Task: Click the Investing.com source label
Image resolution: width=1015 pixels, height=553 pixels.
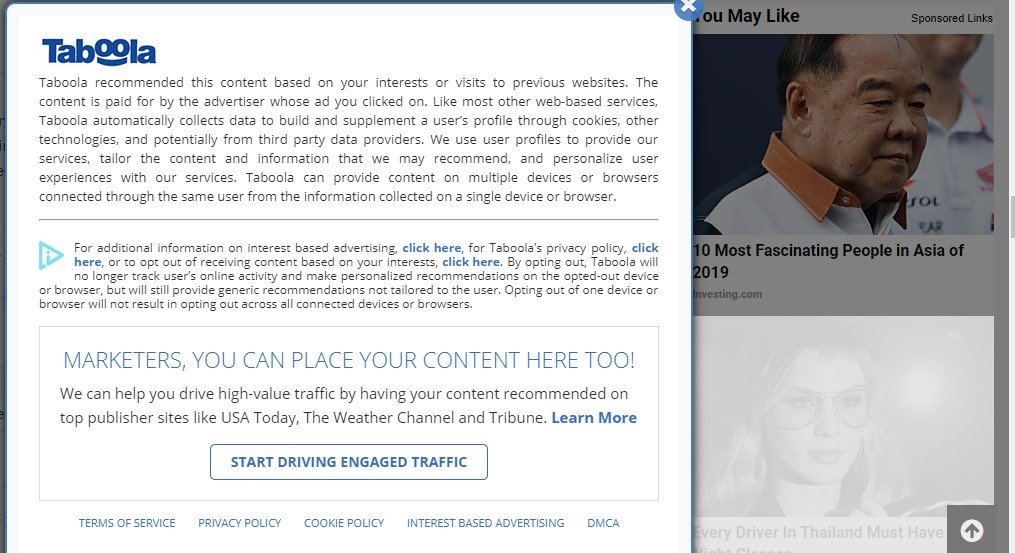Action: (727, 294)
